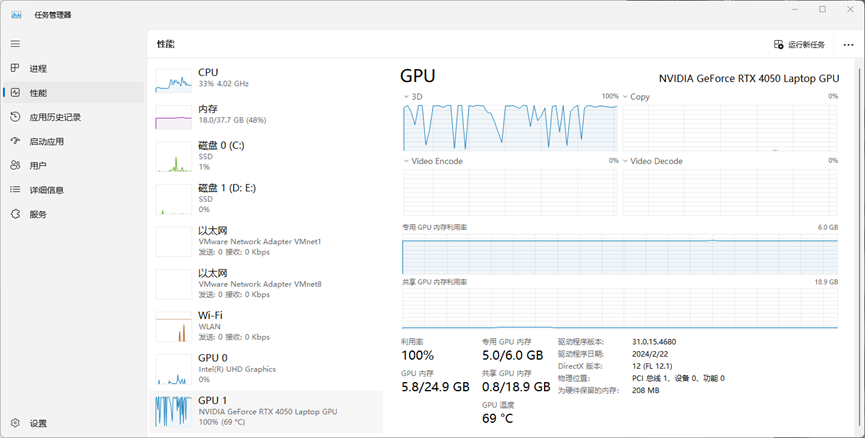Switch to the 应用历史记录 tab label
865x438 pixels.
(55, 117)
